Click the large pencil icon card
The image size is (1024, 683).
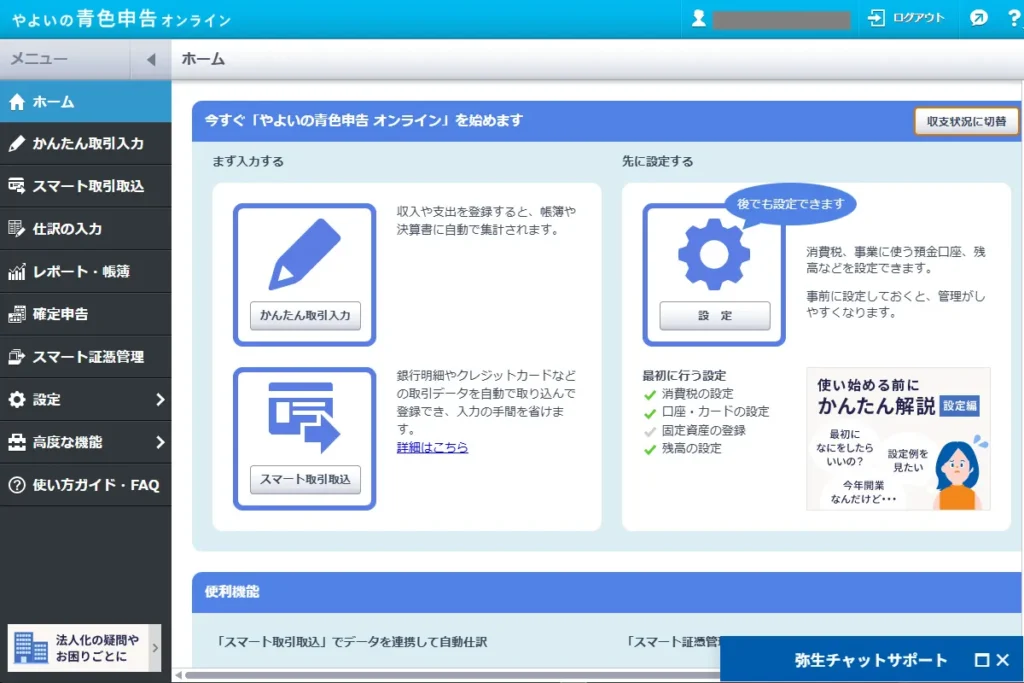(304, 254)
